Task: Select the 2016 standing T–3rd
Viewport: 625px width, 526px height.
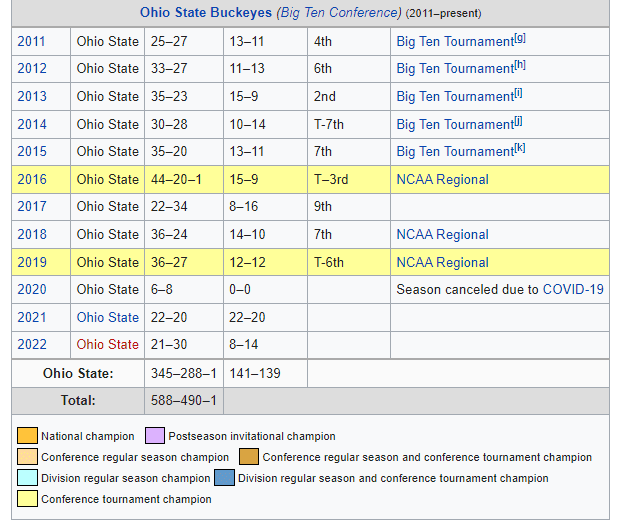Action: coord(331,179)
